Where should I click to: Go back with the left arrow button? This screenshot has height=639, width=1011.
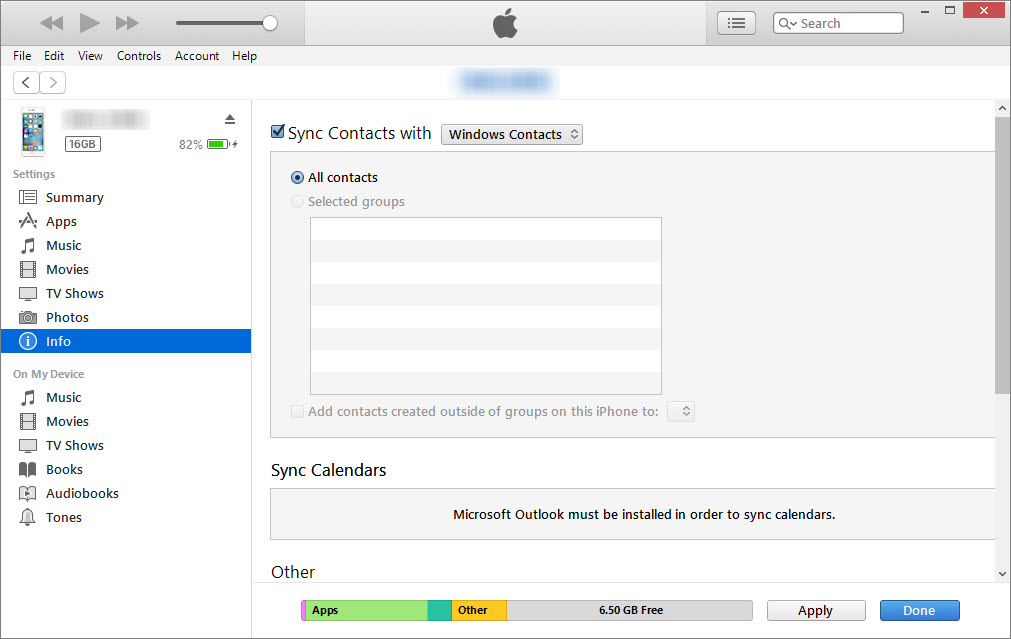tap(26, 83)
